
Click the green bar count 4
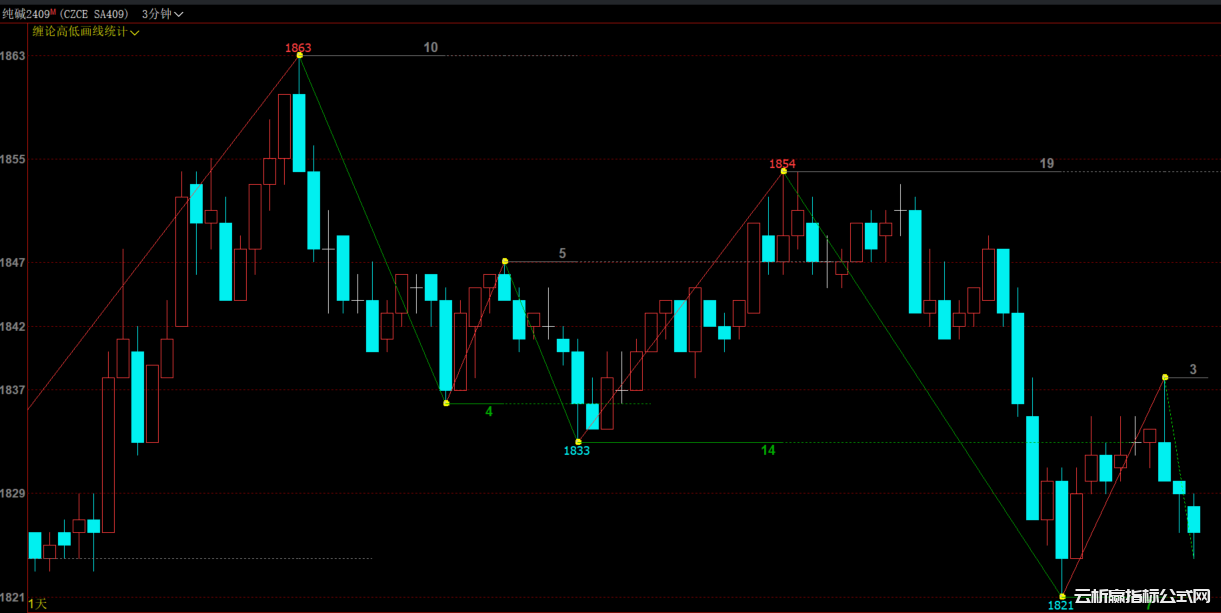[x=489, y=411]
